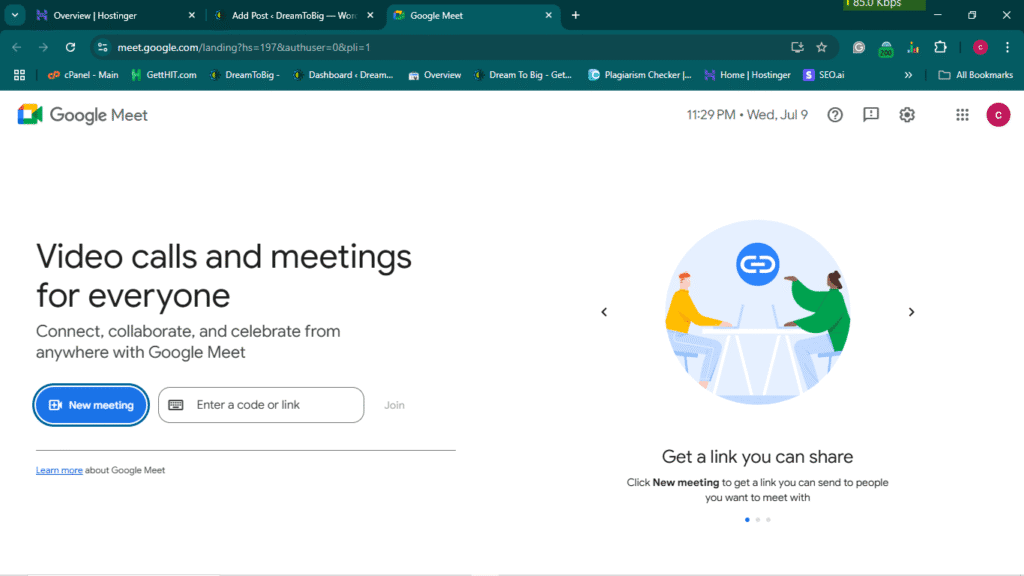Open the Help question mark icon
The width and height of the screenshot is (1024, 576).
[835, 115]
